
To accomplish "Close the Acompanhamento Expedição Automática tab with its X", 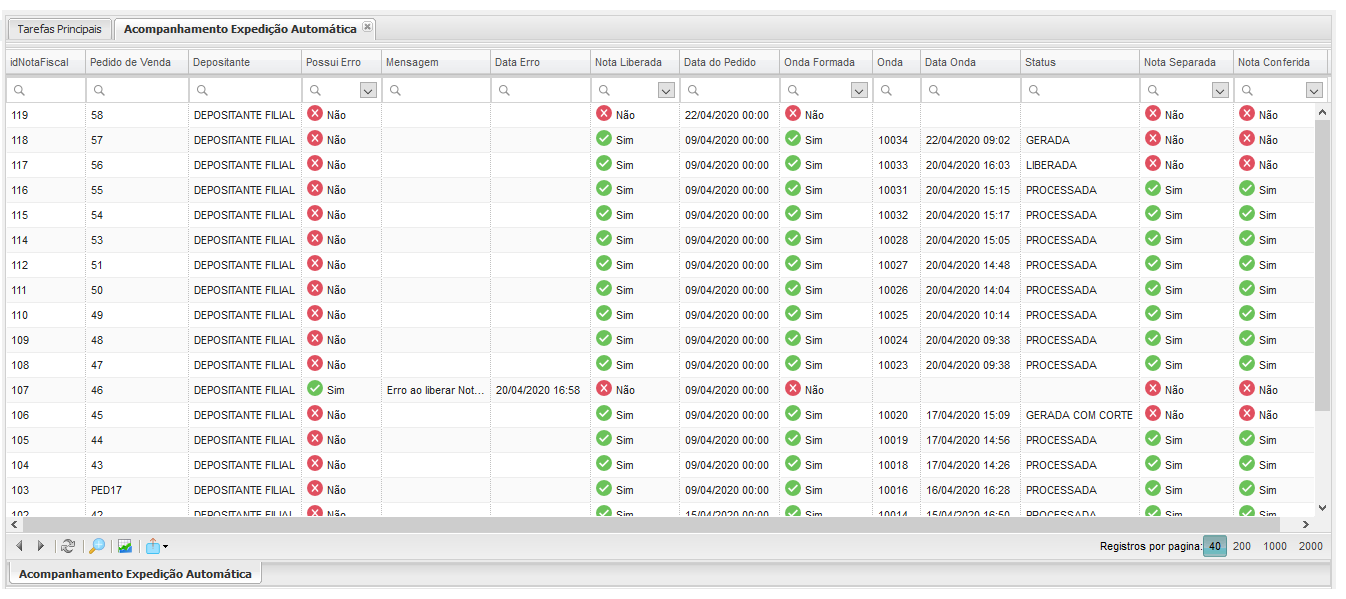I will coord(367,27).
